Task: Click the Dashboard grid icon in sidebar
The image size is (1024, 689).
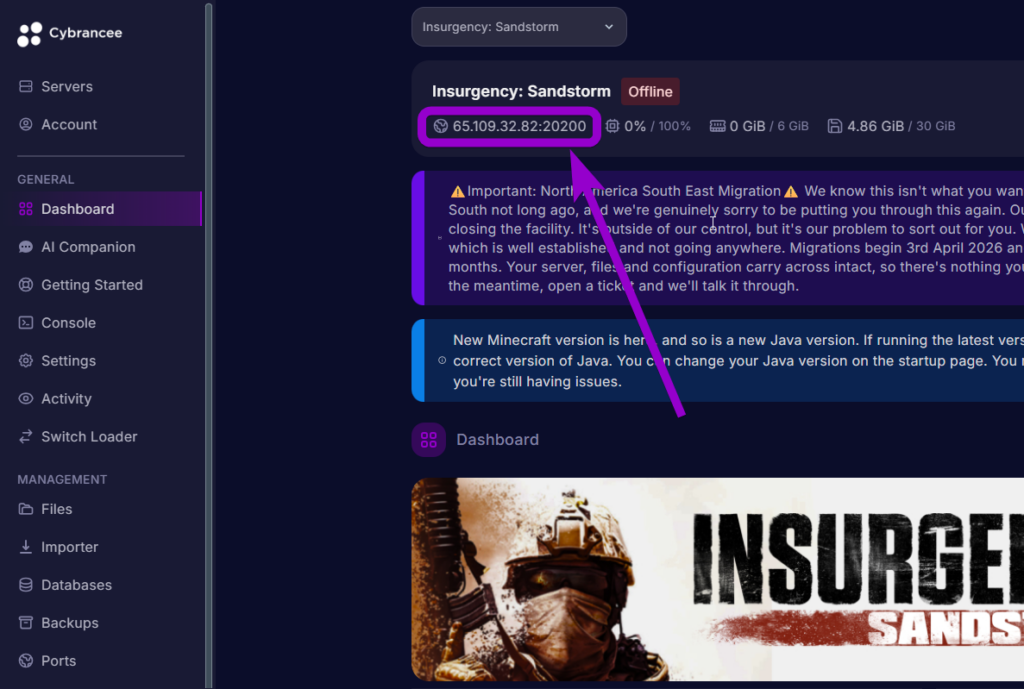Action: click(x=25, y=209)
